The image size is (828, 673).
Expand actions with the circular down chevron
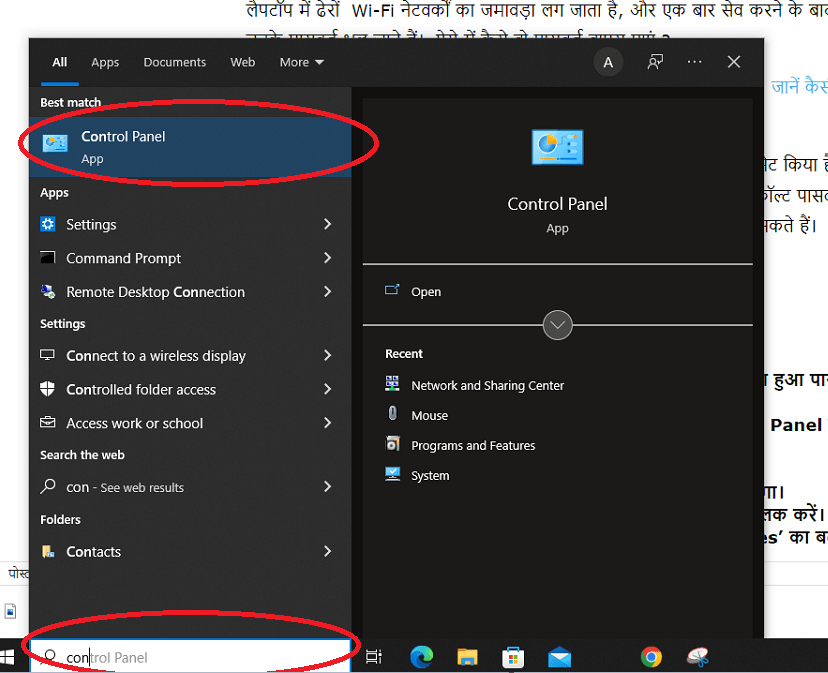557,325
